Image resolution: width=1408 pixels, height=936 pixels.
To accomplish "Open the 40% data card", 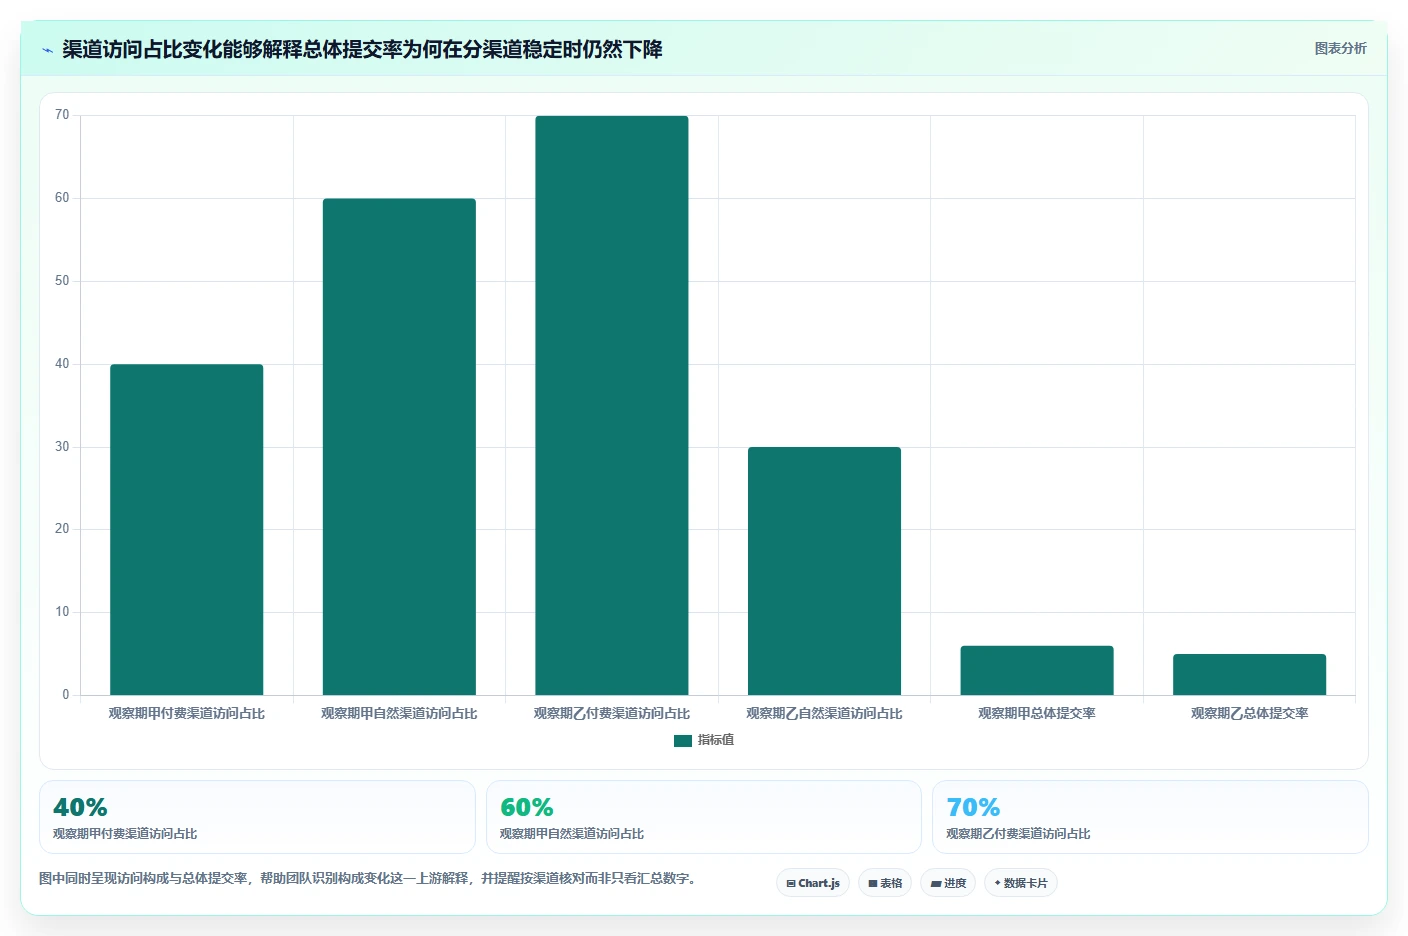I will click(x=257, y=817).
